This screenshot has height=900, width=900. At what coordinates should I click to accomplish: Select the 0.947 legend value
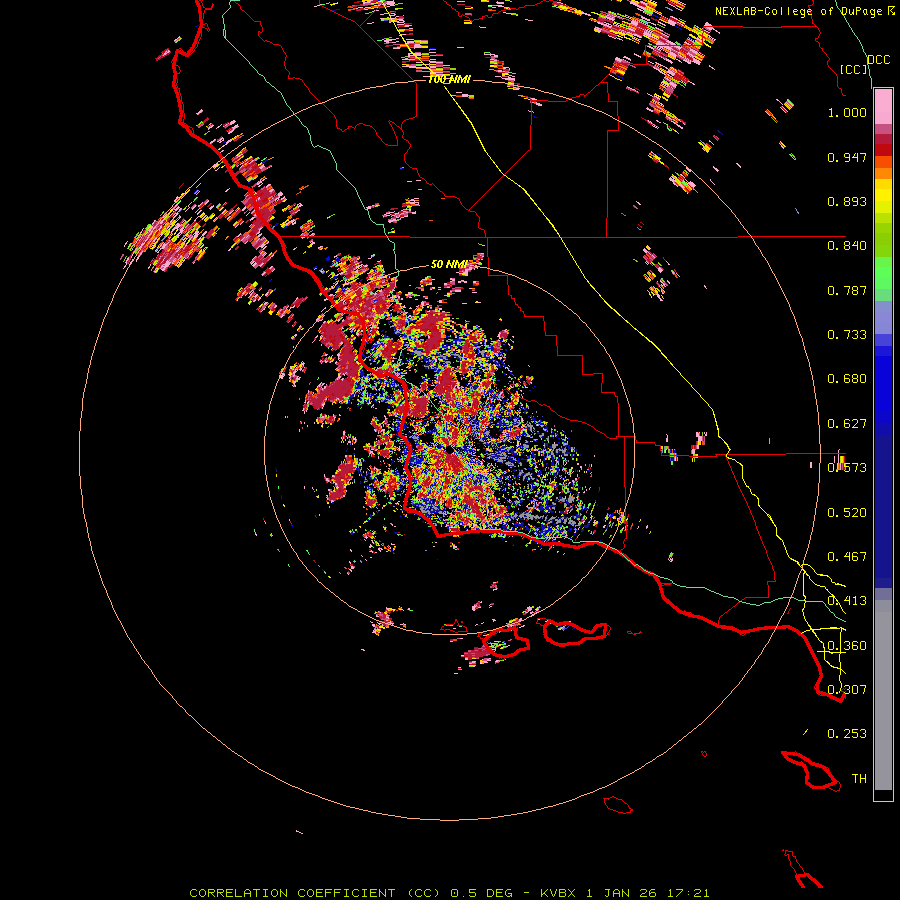(847, 157)
